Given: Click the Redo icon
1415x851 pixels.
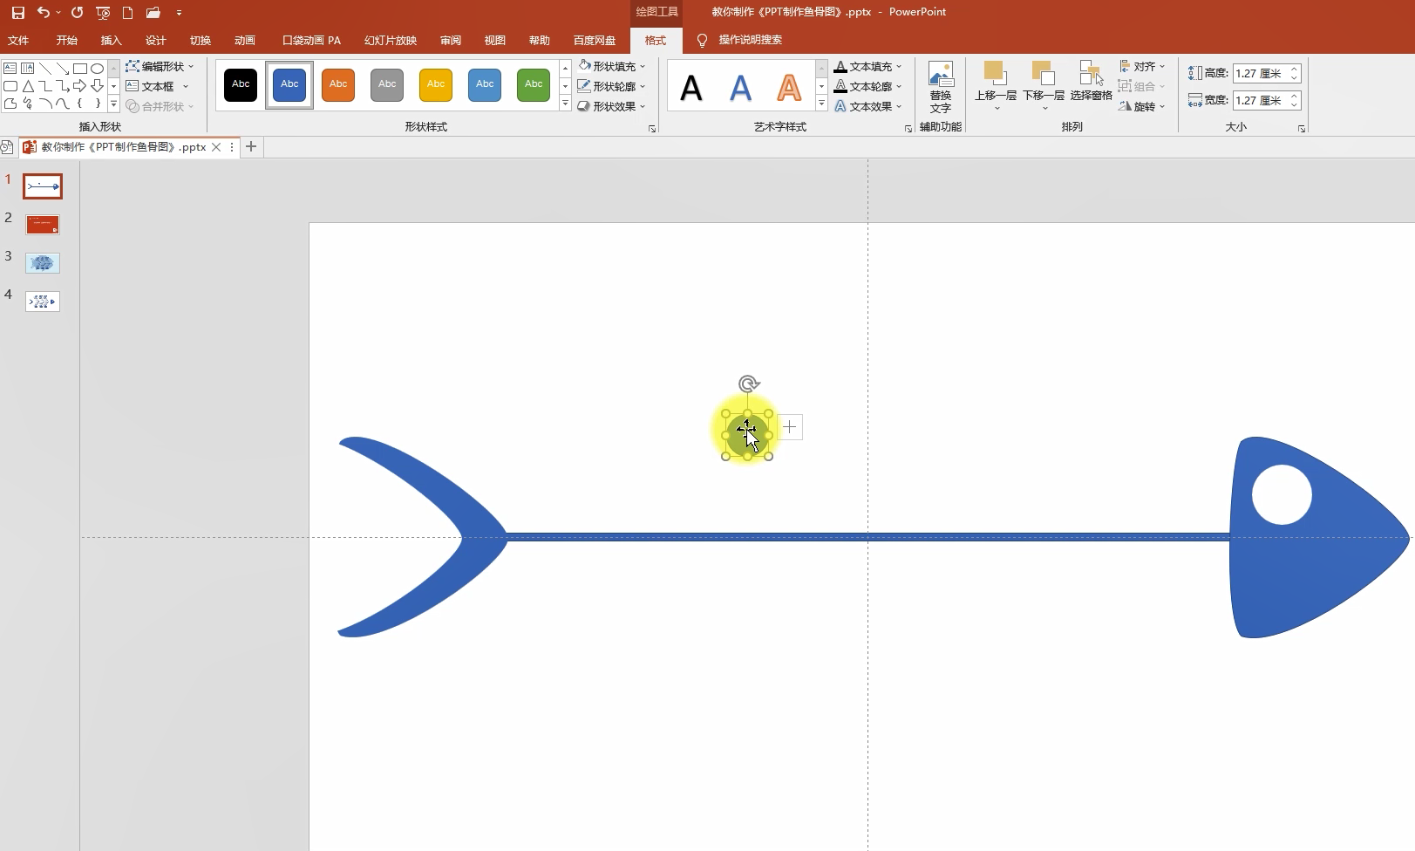Looking at the screenshot, I should coord(77,13).
